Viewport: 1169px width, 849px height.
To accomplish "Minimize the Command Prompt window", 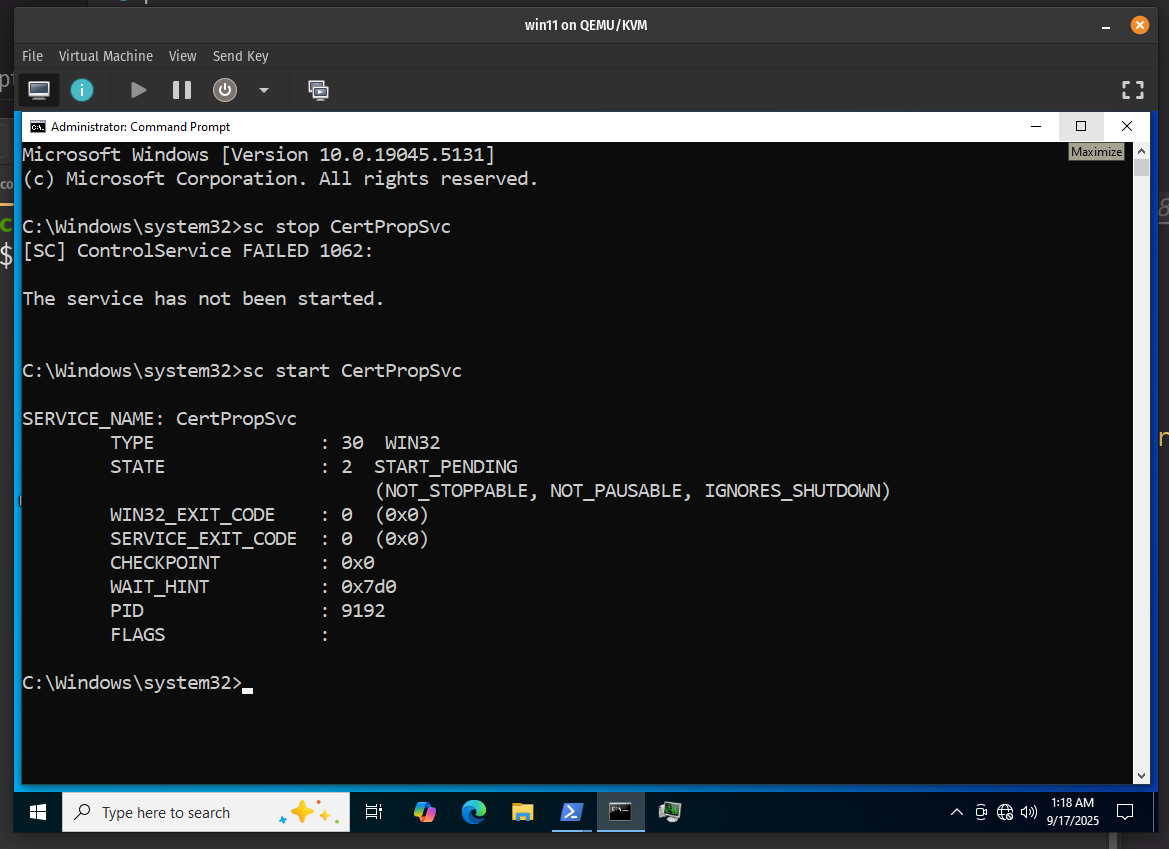I will pos(1036,127).
